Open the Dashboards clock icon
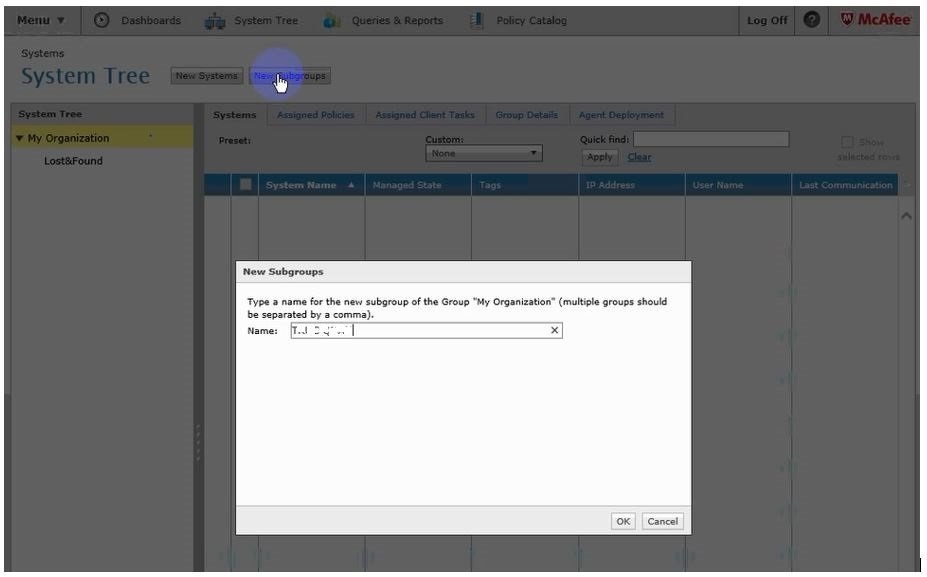 pos(102,21)
